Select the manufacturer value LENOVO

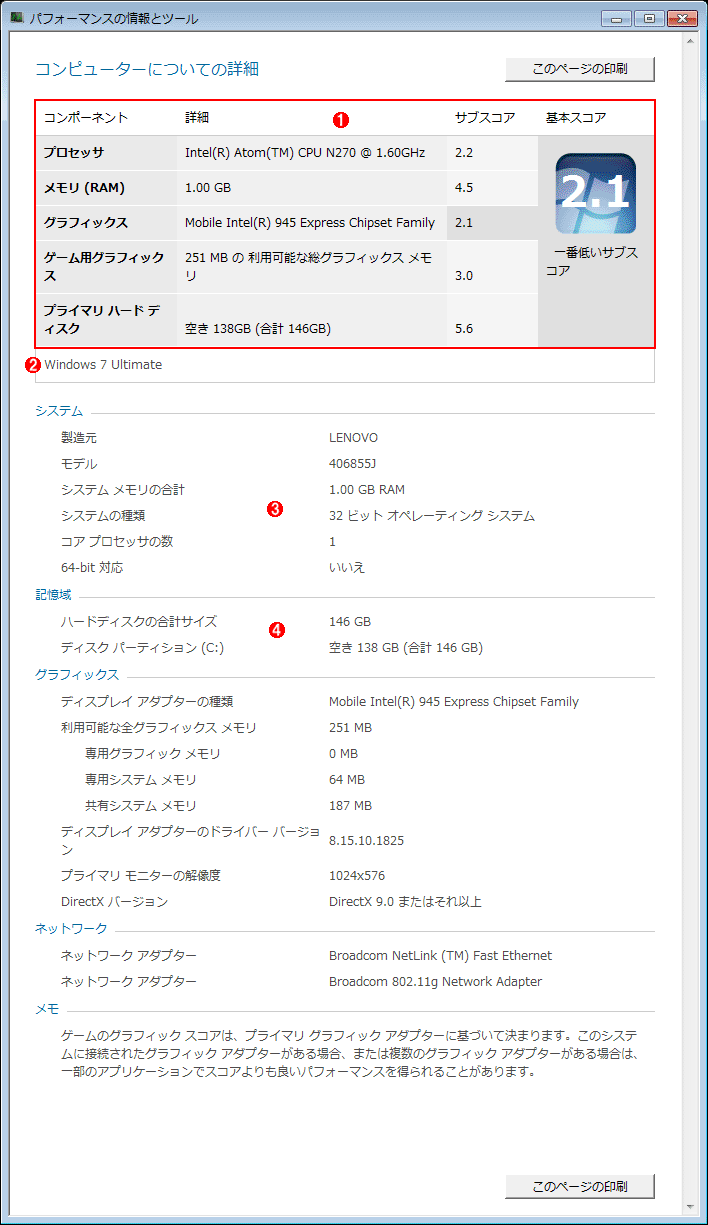click(x=354, y=438)
